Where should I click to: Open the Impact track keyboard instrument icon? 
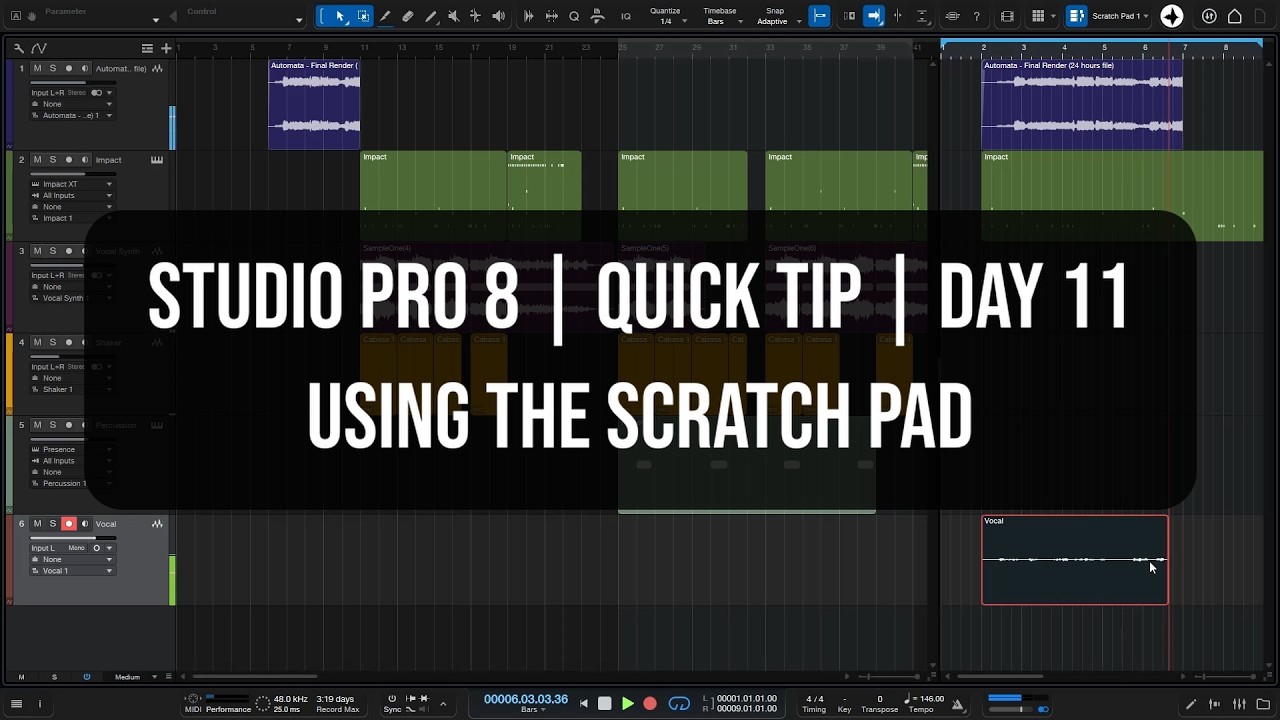[x=157, y=160]
